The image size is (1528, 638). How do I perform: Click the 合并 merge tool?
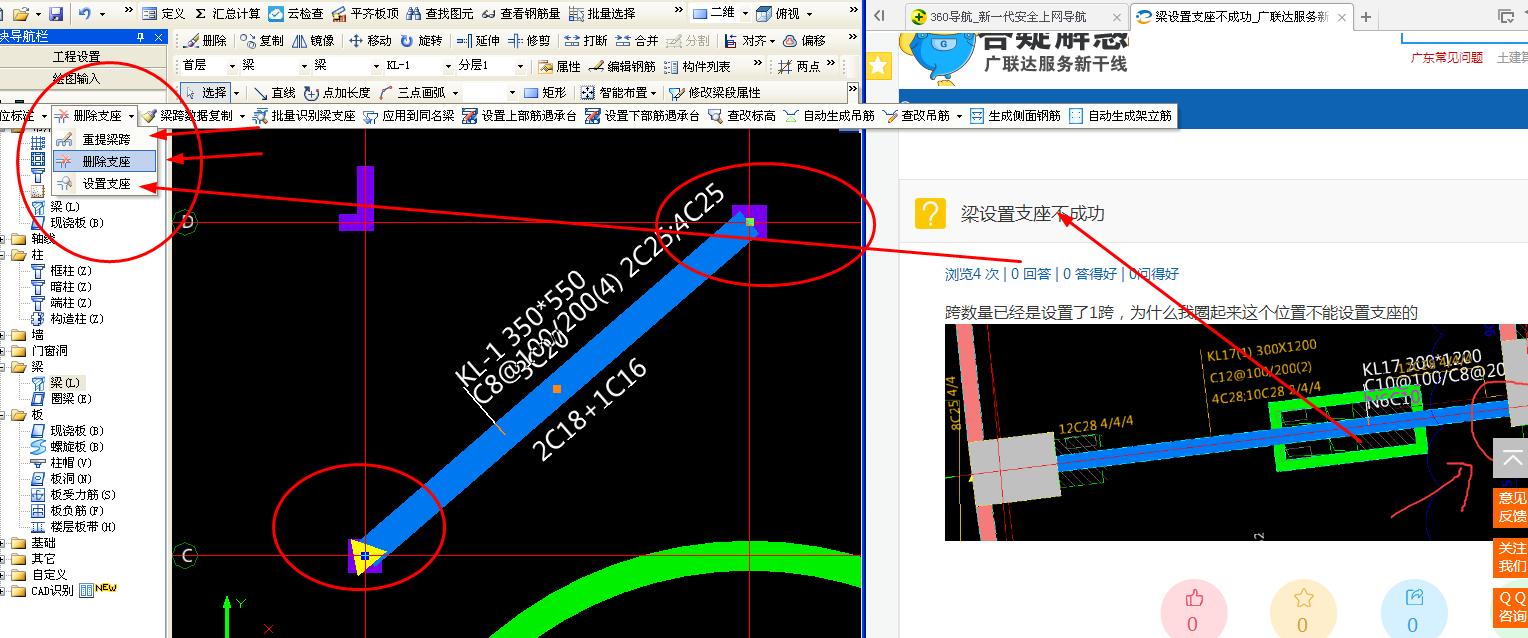[636, 41]
